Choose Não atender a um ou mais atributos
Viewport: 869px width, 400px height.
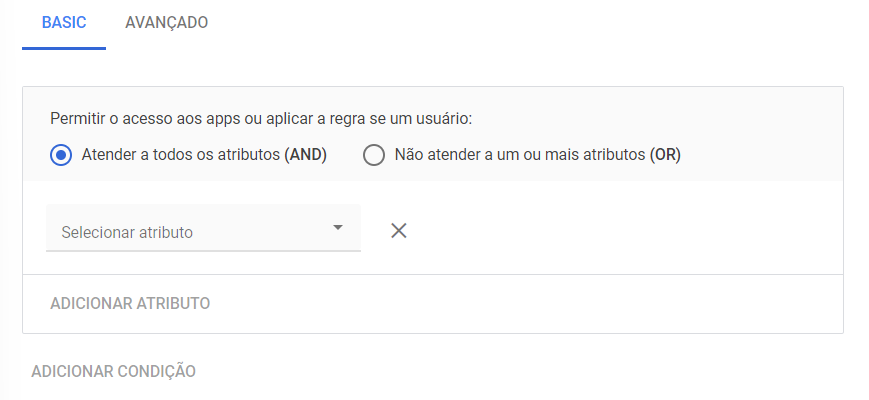tap(522, 155)
